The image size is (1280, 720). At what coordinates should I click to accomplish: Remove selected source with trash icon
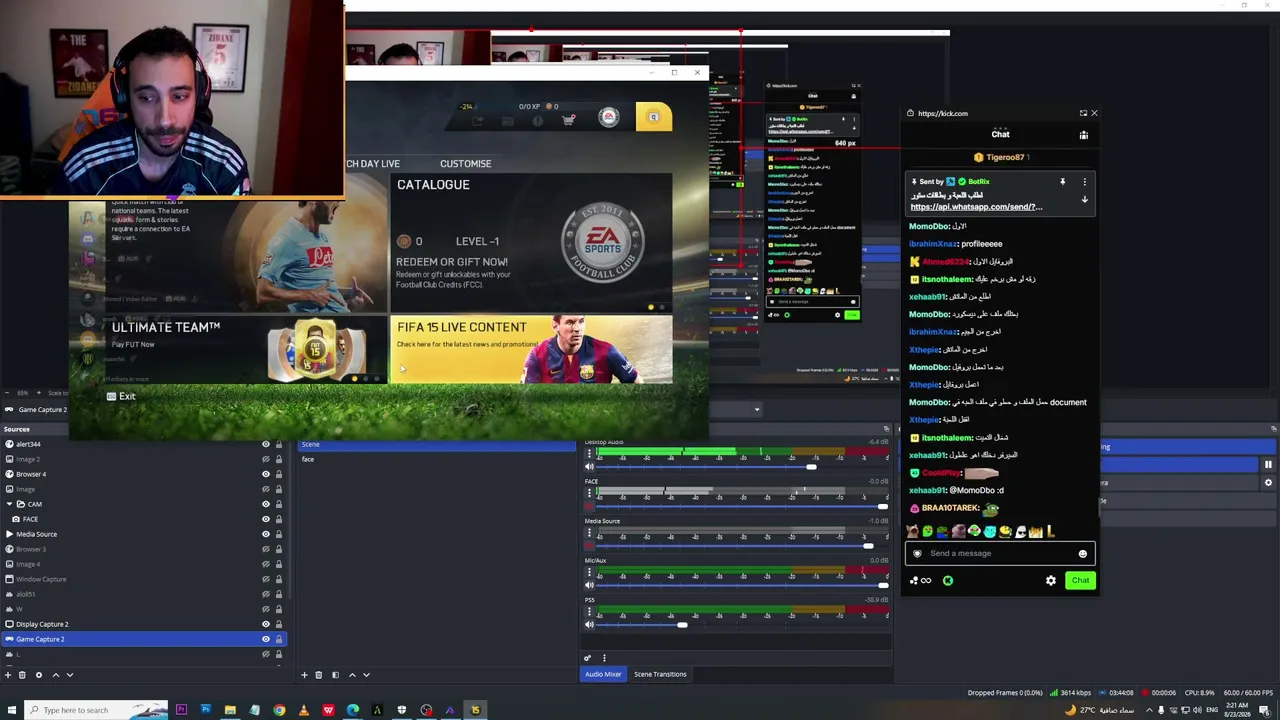pyautogui.click(x=22, y=675)
